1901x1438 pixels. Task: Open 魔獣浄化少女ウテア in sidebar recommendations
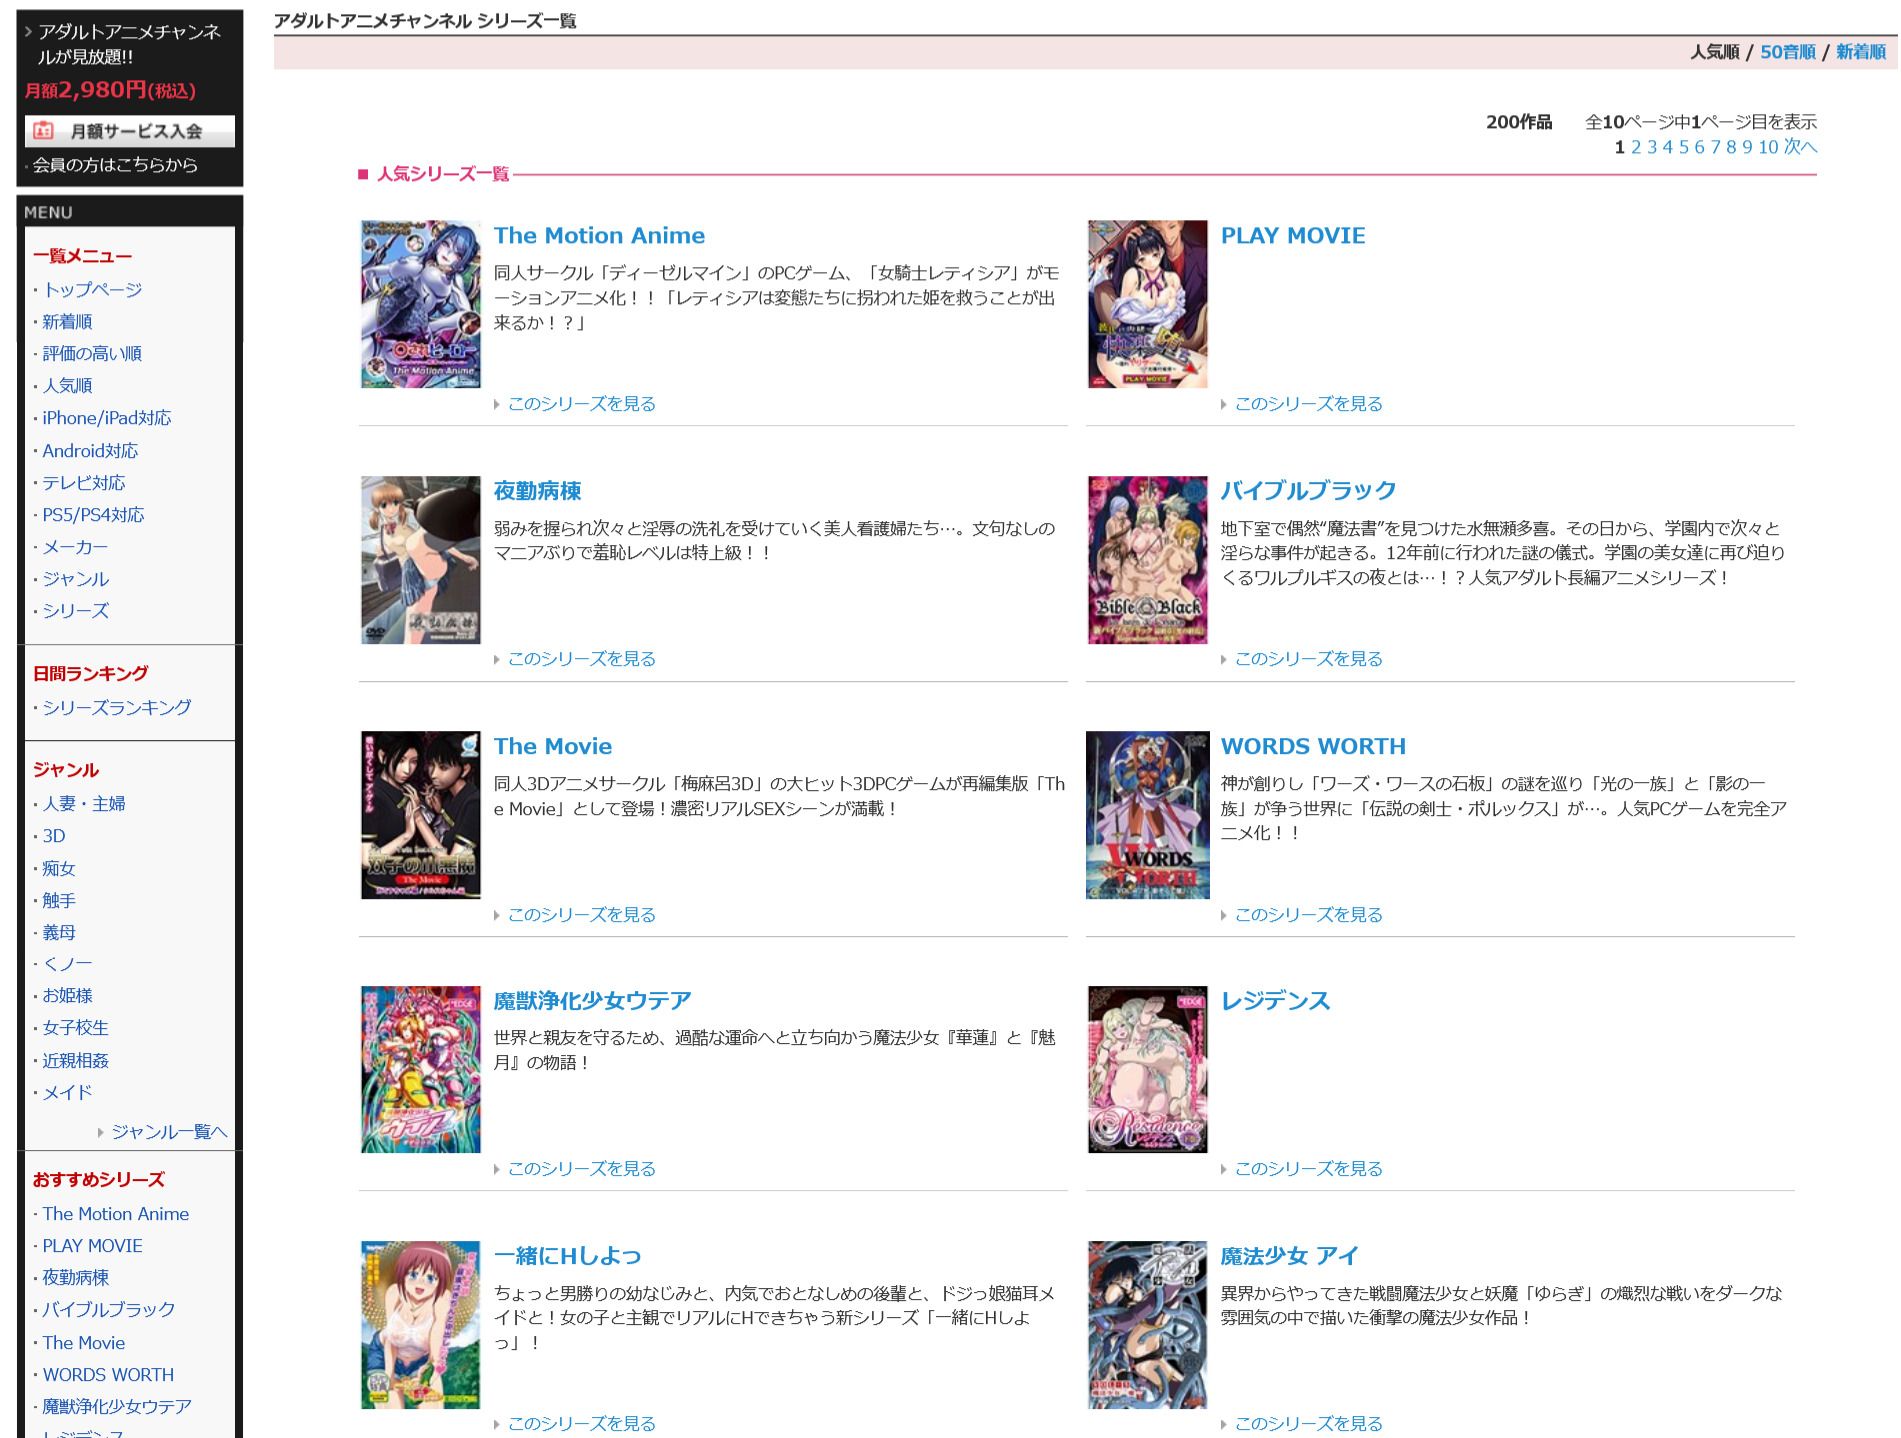coord(117,1407)
